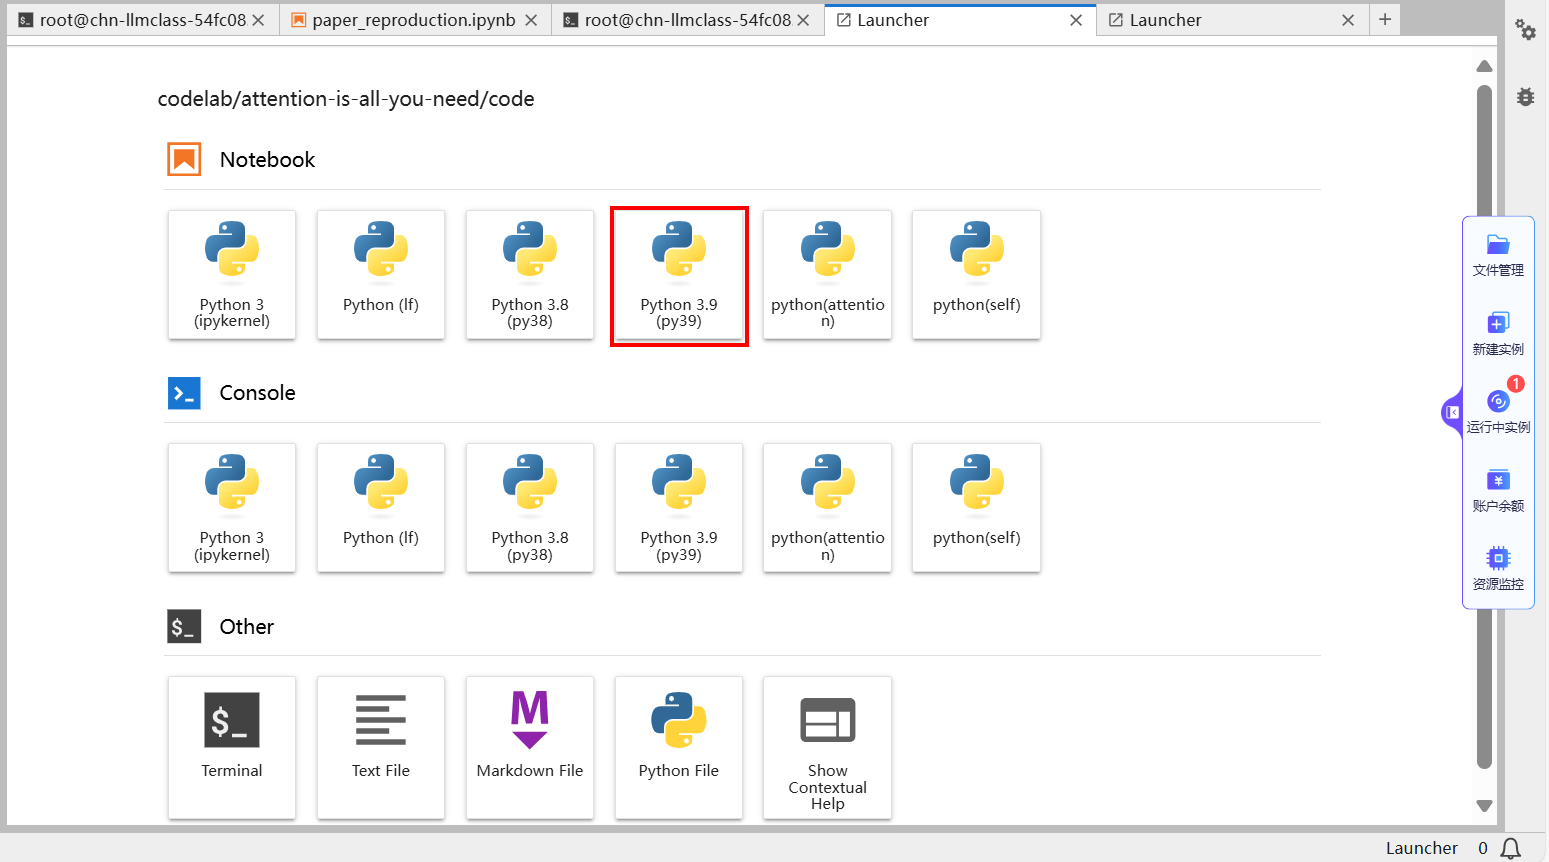Open notifications bell in status bar

point(1511,848)
